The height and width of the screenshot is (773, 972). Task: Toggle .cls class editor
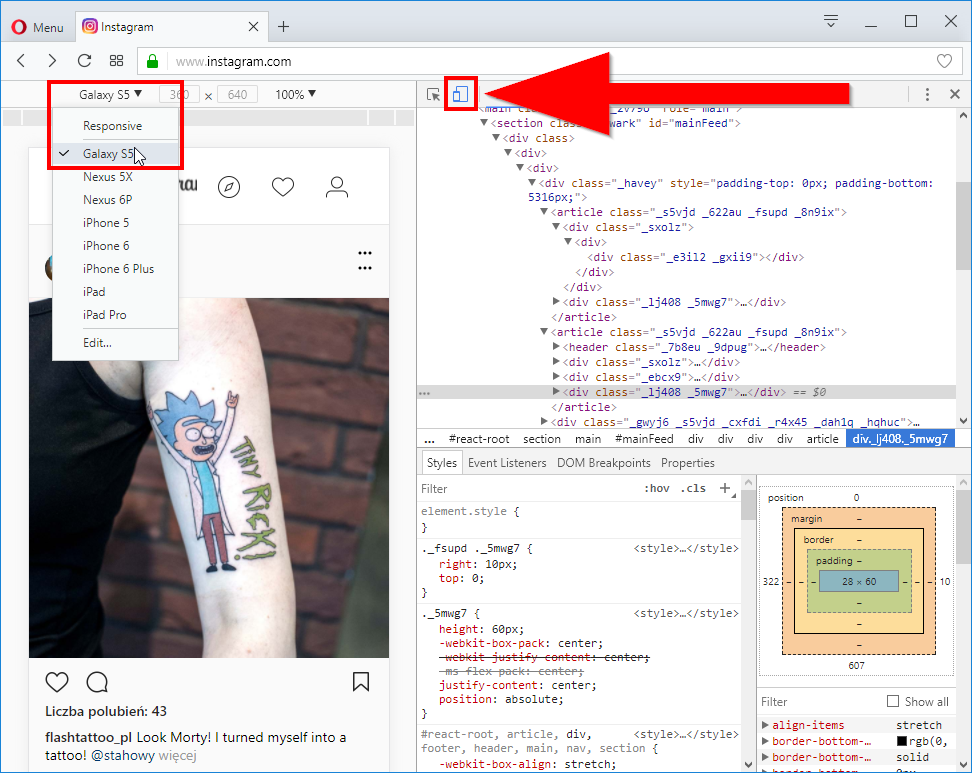[693, 488]
